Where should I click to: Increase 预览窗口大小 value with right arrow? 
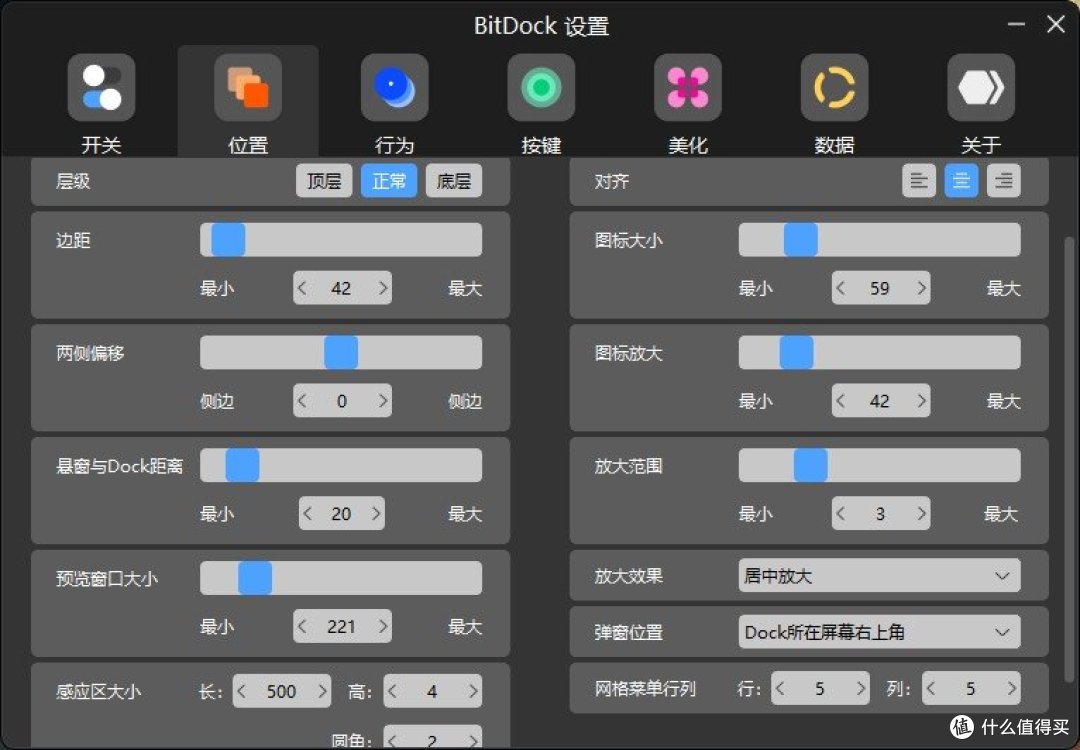[383, 627]
